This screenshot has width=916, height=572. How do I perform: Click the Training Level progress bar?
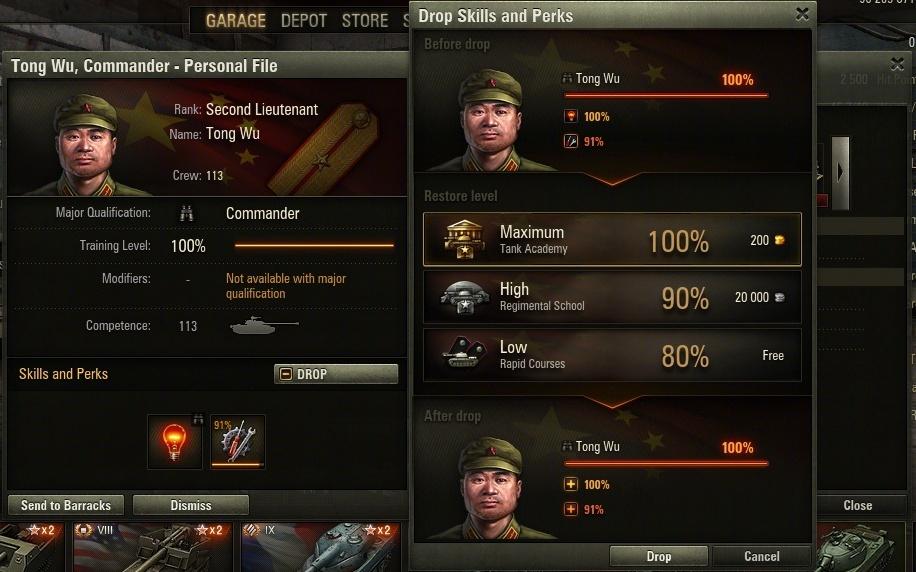tap(314, 245)
